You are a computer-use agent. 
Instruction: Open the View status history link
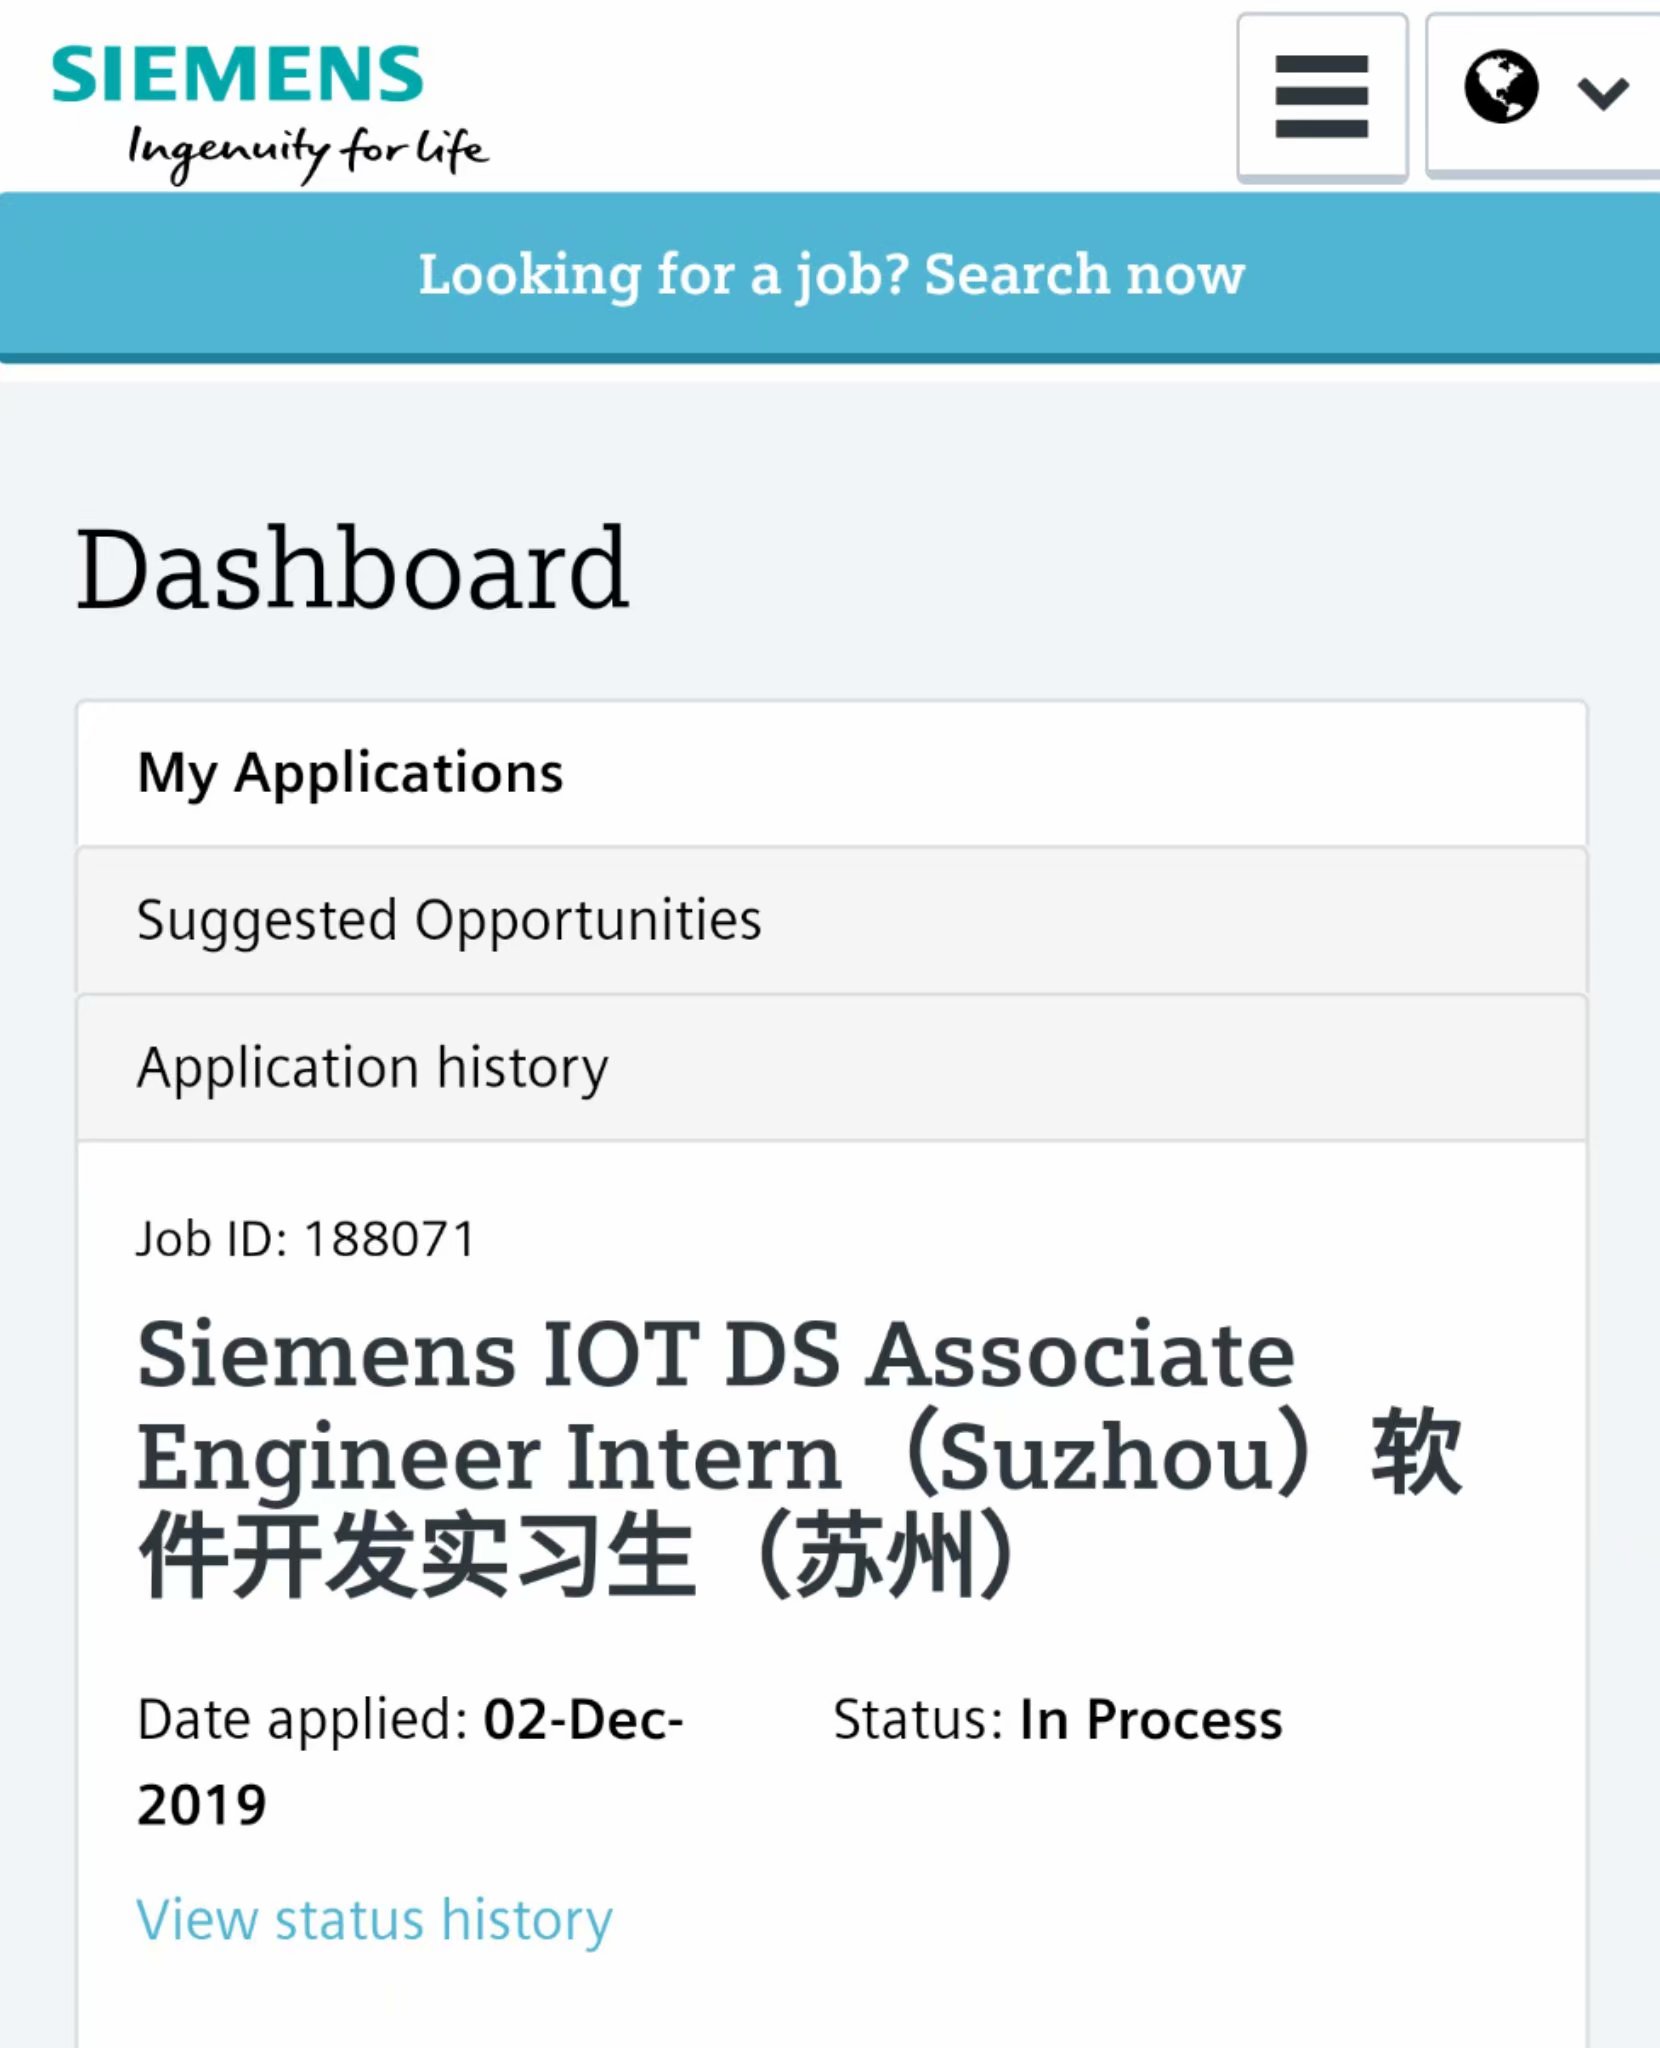click(x=374, y=1920)
